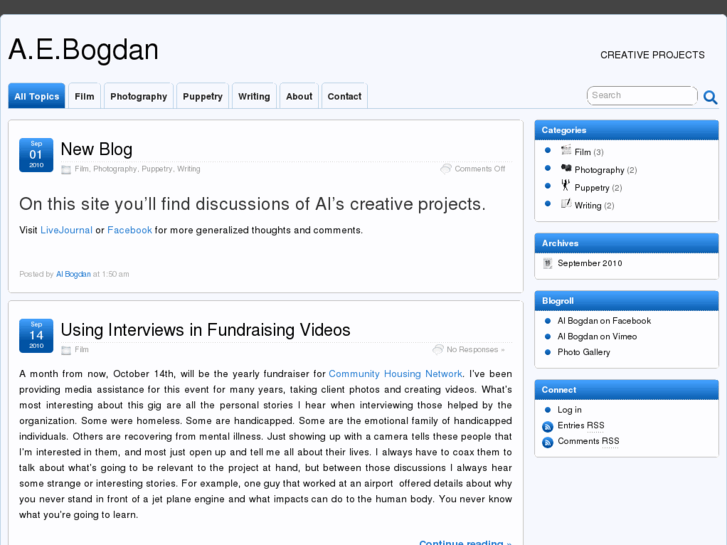This screenshot has width=727, height=545.
Task: Open the Photo Gallery blogroll link
Action: click(584, 353)
